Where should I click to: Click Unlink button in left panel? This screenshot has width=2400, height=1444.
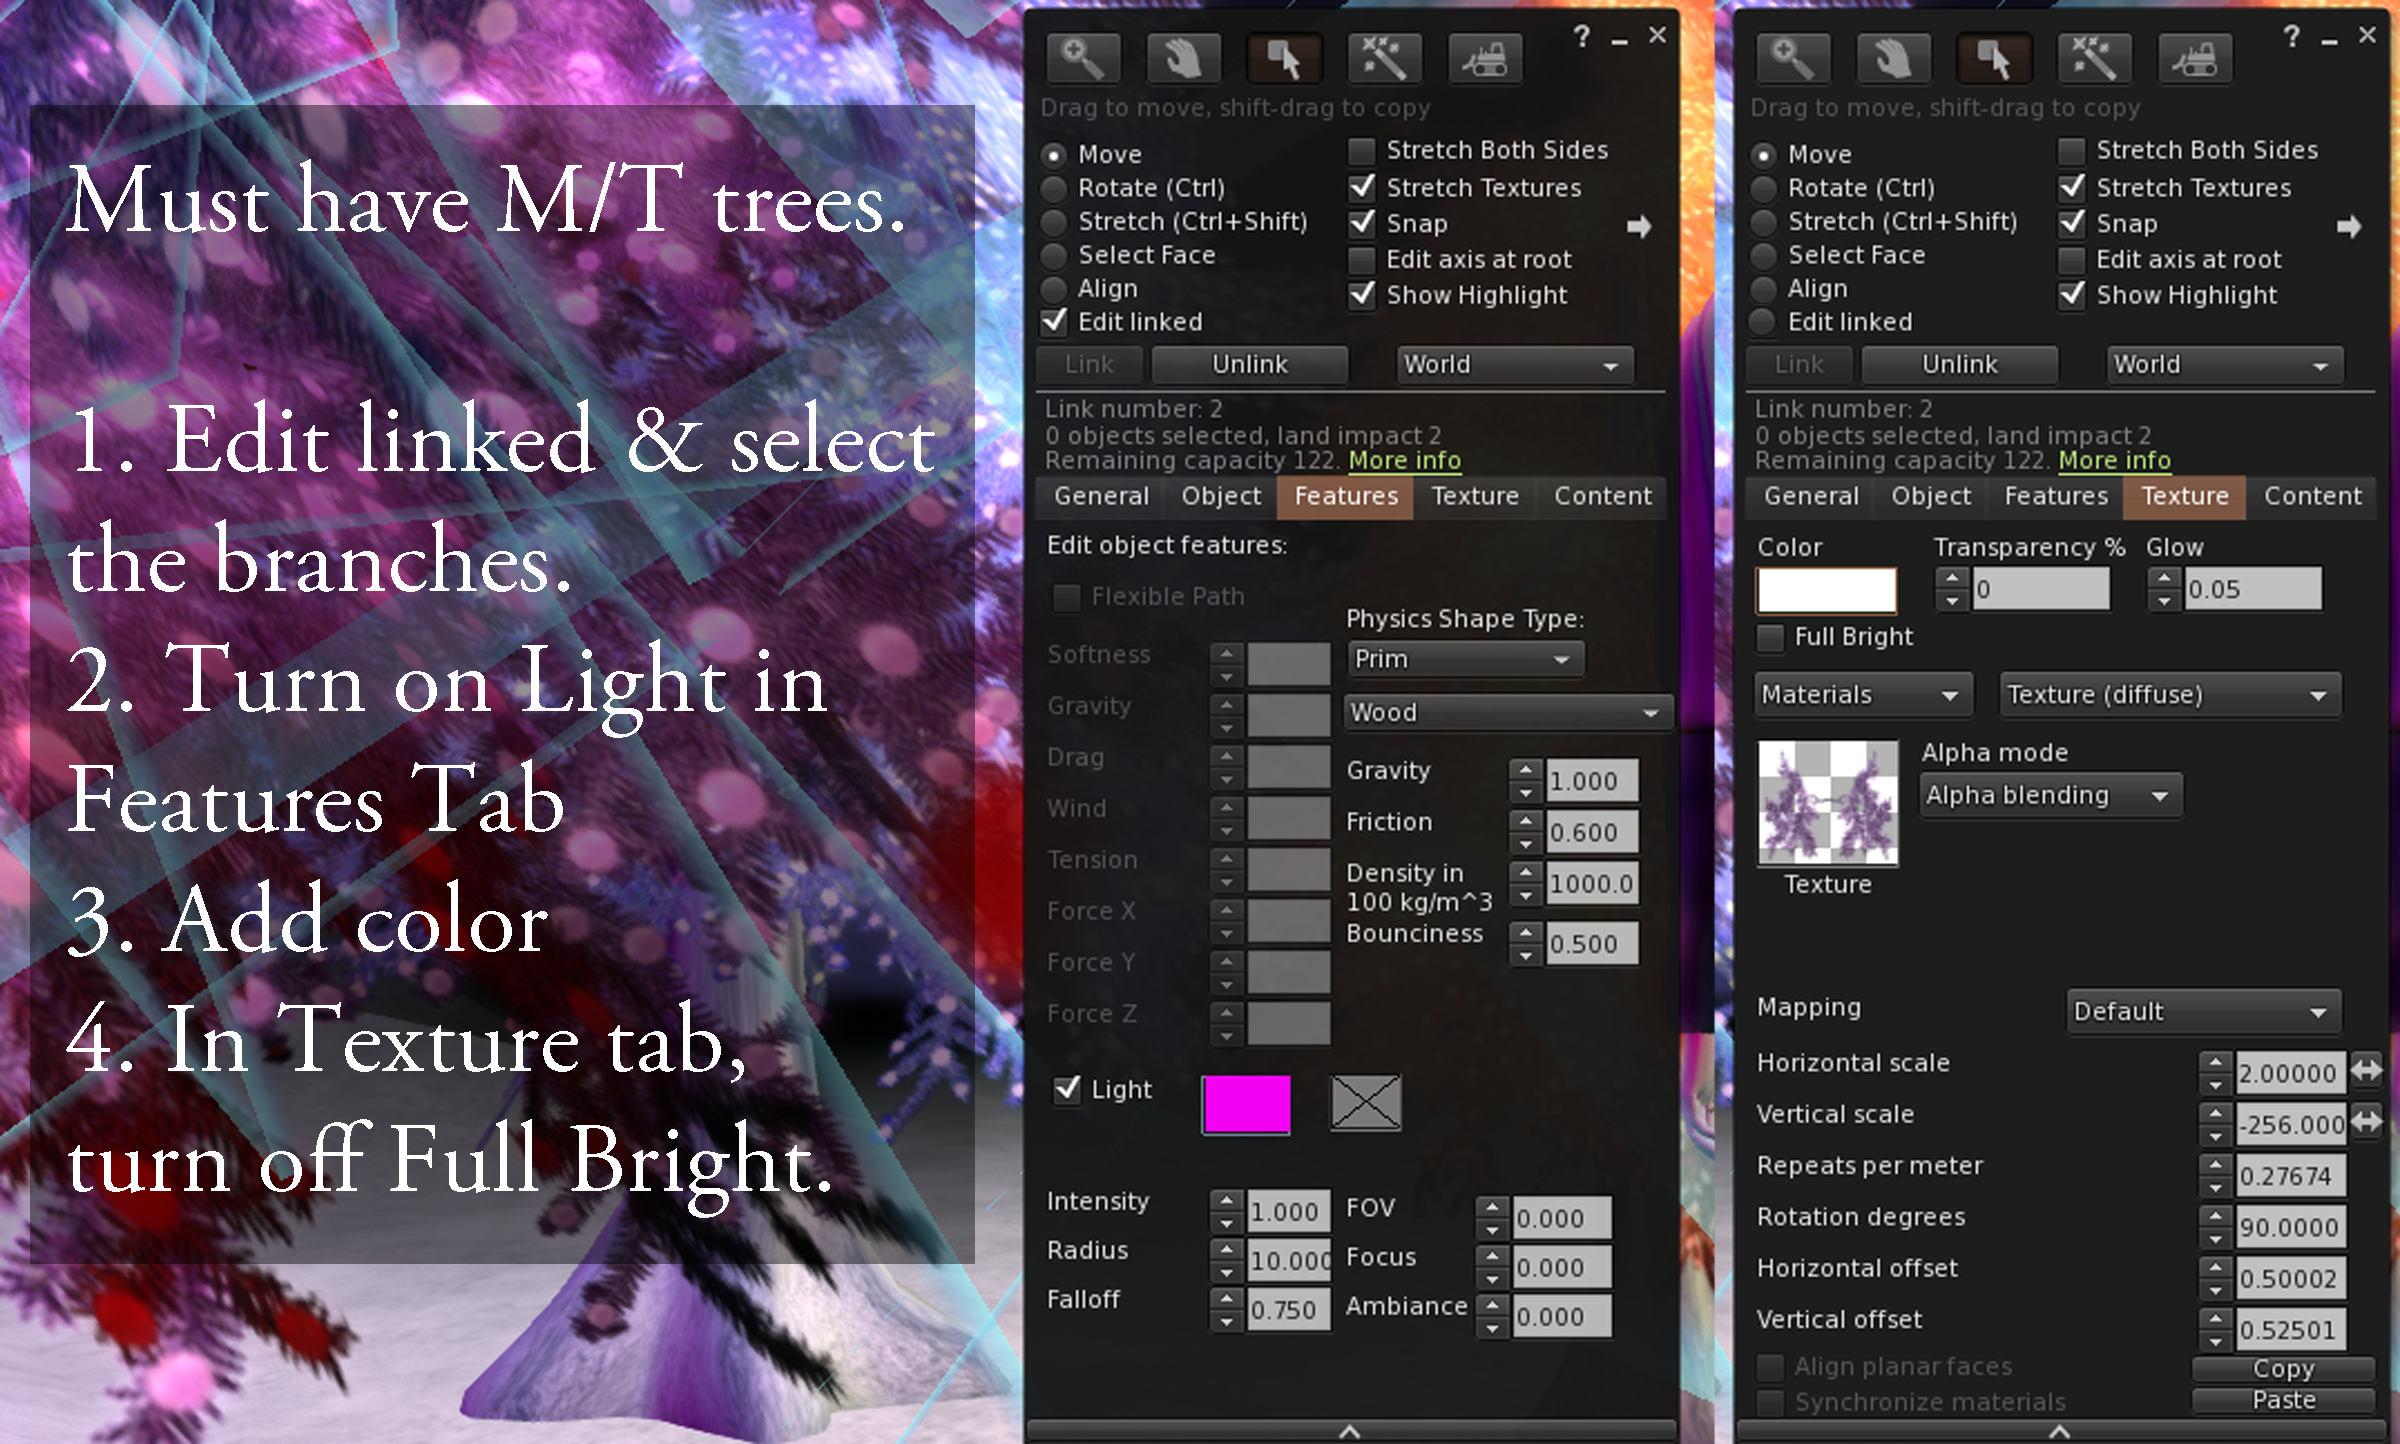[x=1250, y=365]
